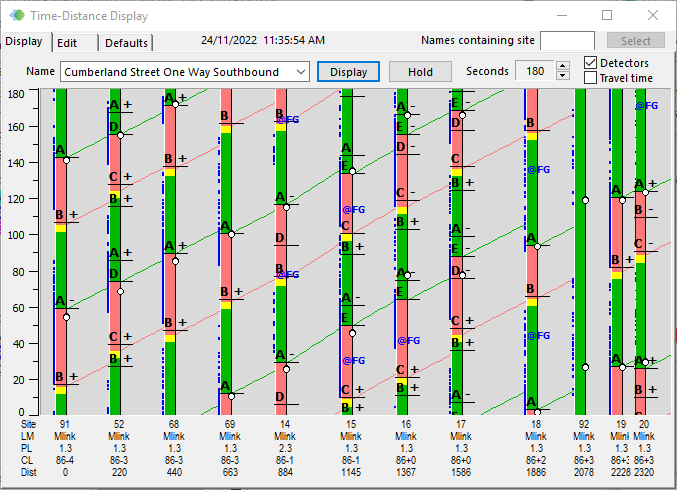Click the upper @FG marker on site 15

pyautogui.click(x=354, y=210)
